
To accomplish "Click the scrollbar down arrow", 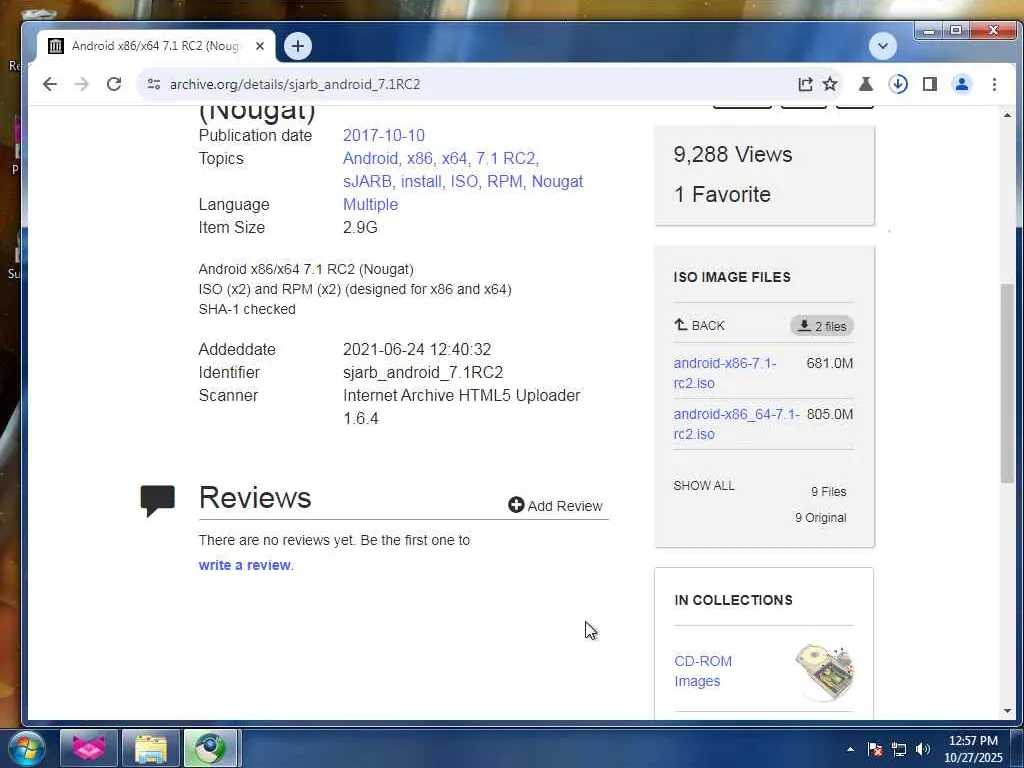I will (1007, 711).
